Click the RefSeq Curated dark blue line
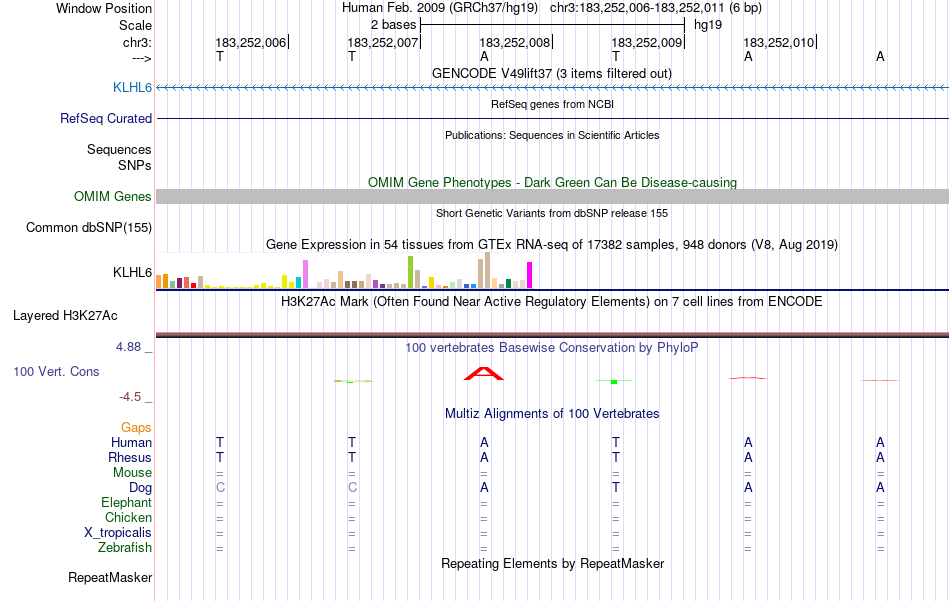 (552, 118)
